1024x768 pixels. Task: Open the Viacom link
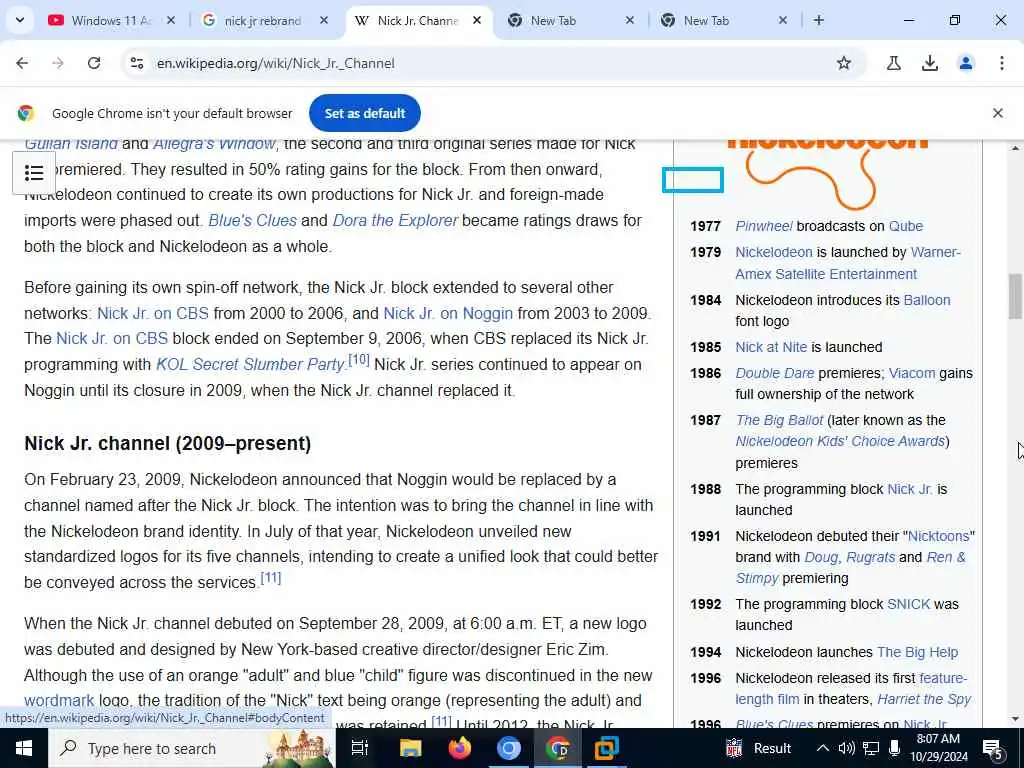(x=912, y=374)
